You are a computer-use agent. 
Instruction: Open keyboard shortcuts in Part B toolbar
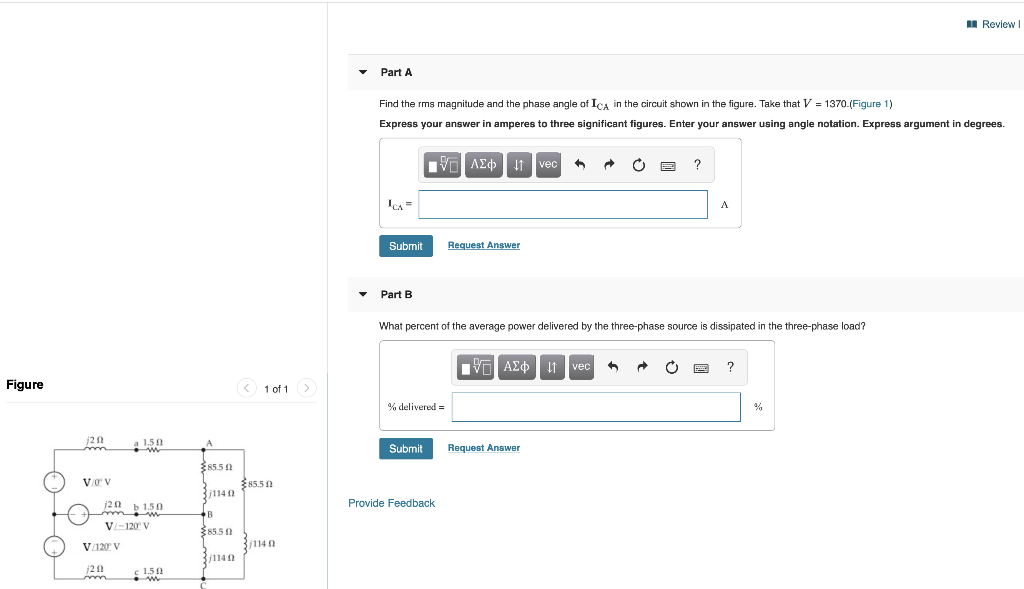[x=701, y=368]
